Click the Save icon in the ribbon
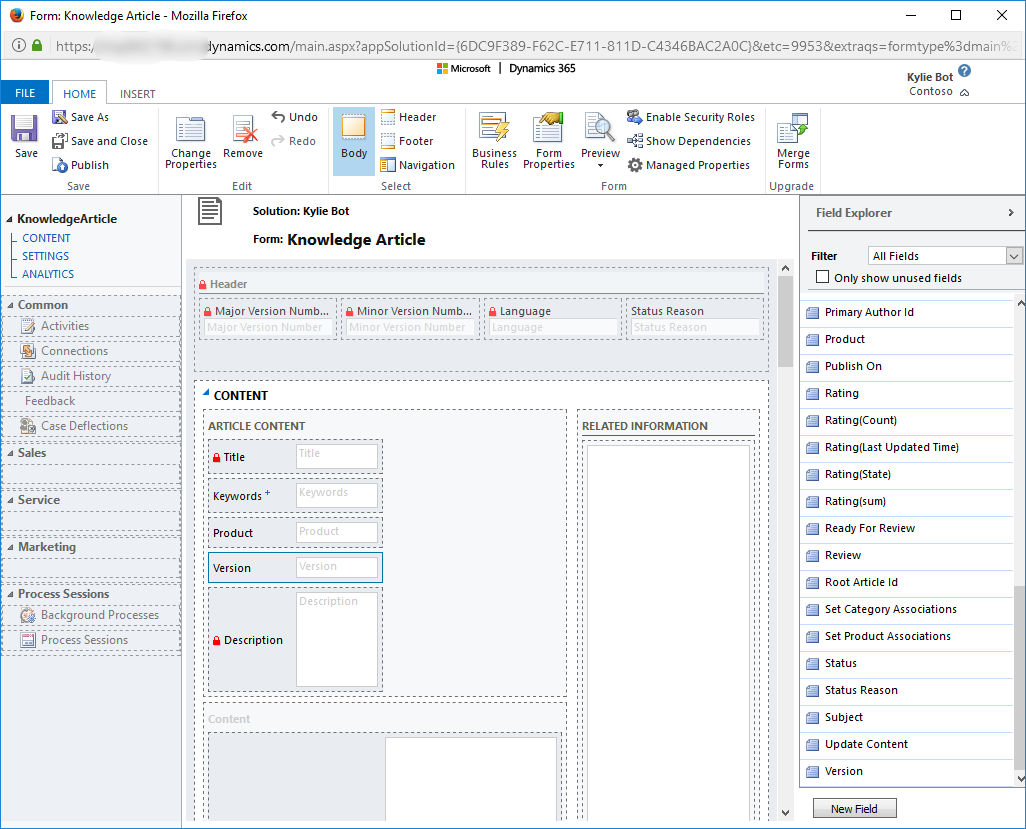Screen dimensions: 1026x829 pos(25,128)
